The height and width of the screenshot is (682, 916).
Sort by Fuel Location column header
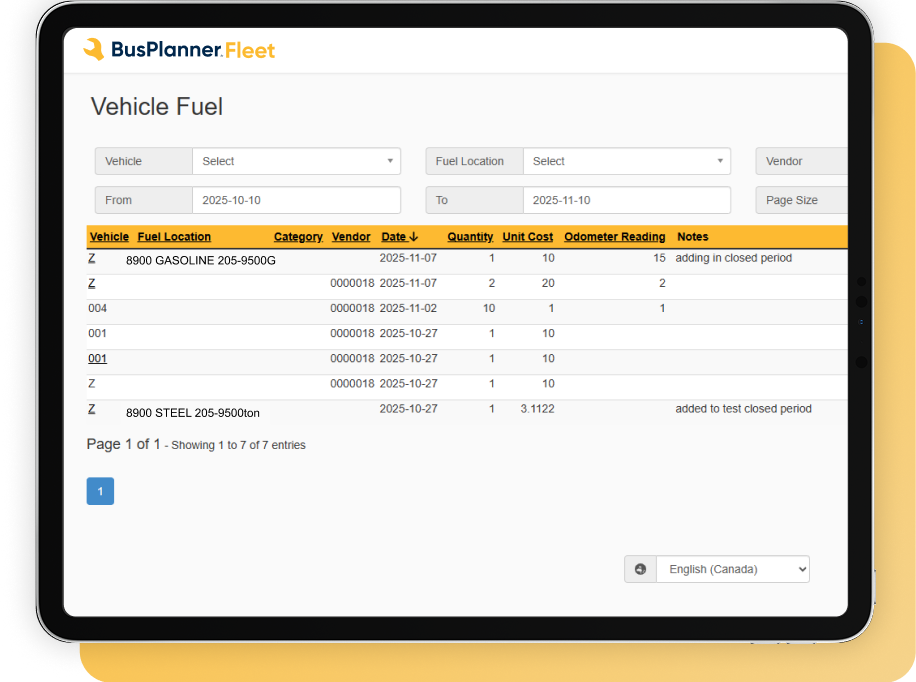(174, 237)
